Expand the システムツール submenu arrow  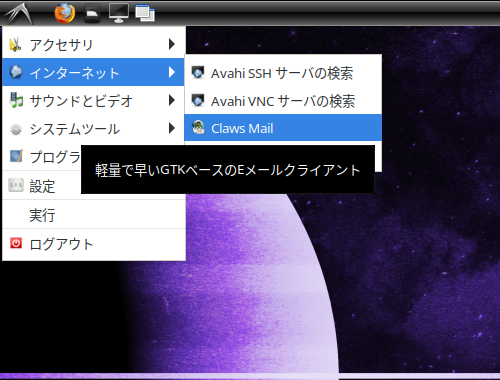pos(172,128)
